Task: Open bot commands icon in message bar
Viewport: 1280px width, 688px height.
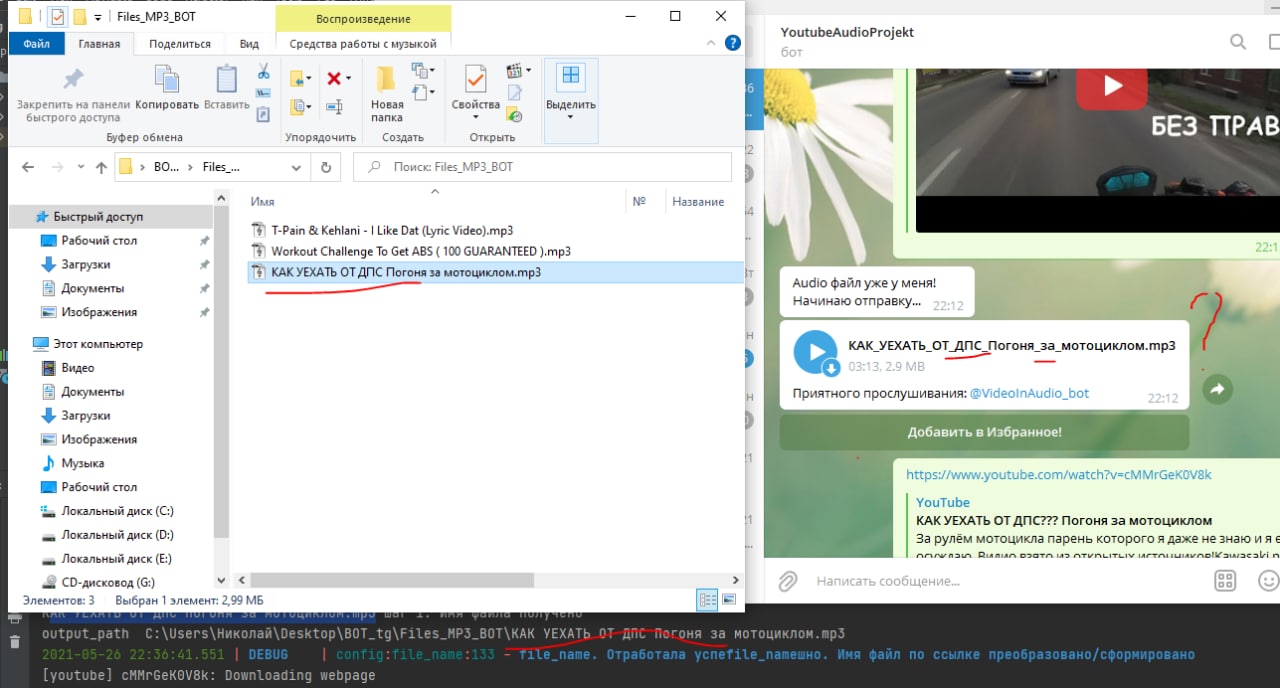Action: (x=1225, y=581)
